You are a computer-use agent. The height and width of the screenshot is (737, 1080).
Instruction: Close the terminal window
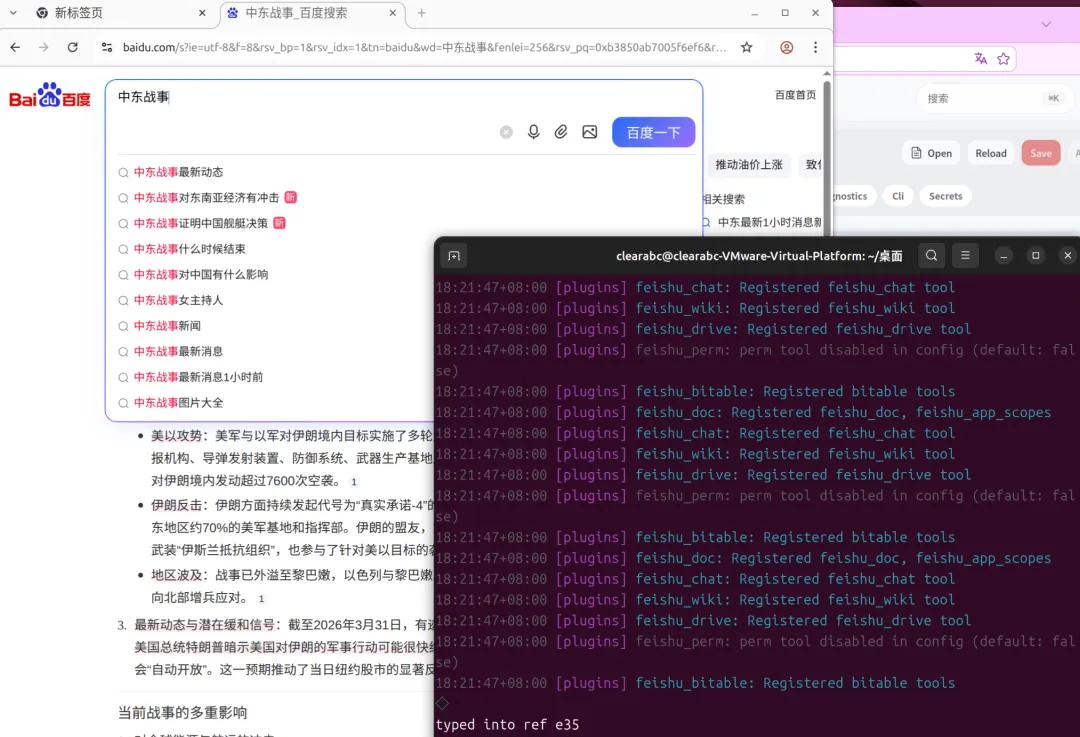(1068, 256)
